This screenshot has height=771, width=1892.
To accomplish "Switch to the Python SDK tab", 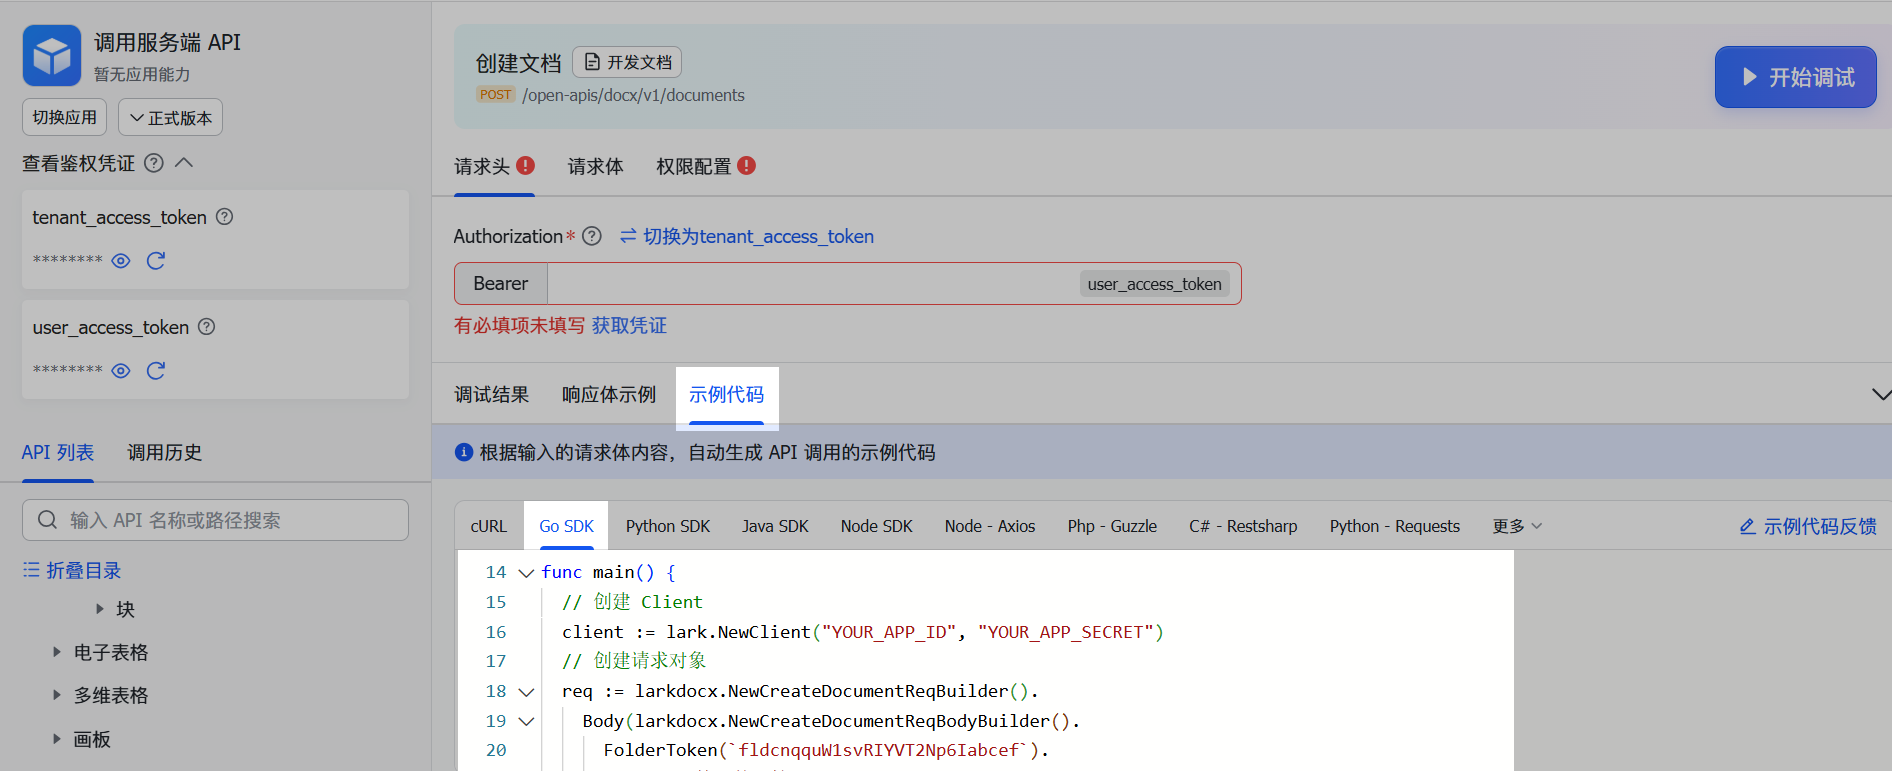I will 667,526.
